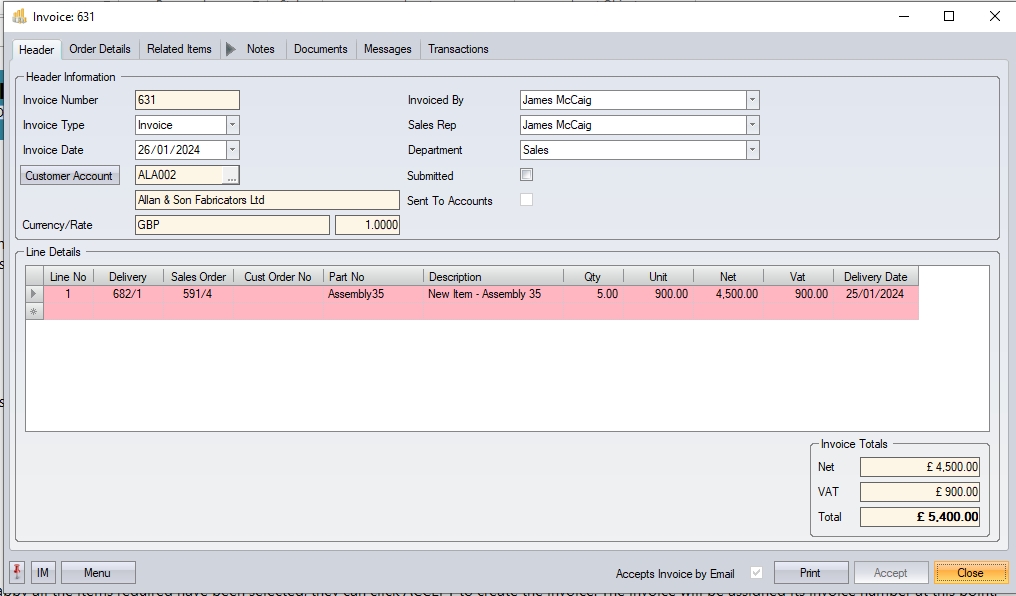Click the arrow icon beside Notes tab
1016x596 pixels.
point(231,49)
